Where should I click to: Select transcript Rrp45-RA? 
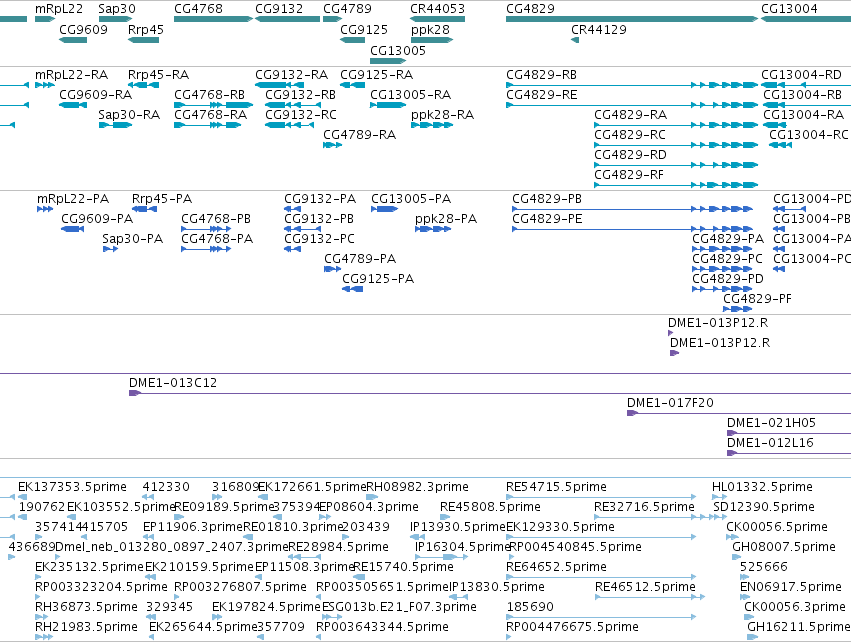click(158, 75)
